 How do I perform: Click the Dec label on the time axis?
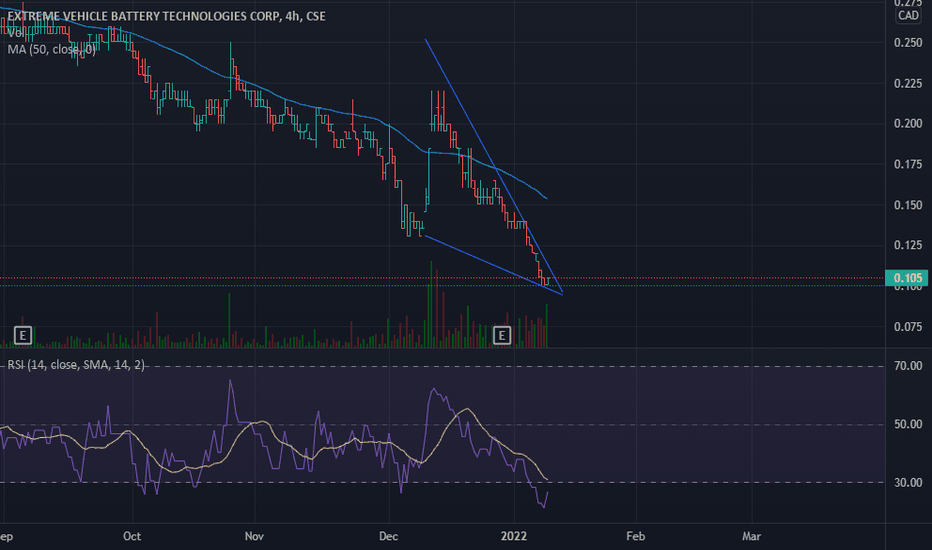pyautogui.click(x=388, y=536)
